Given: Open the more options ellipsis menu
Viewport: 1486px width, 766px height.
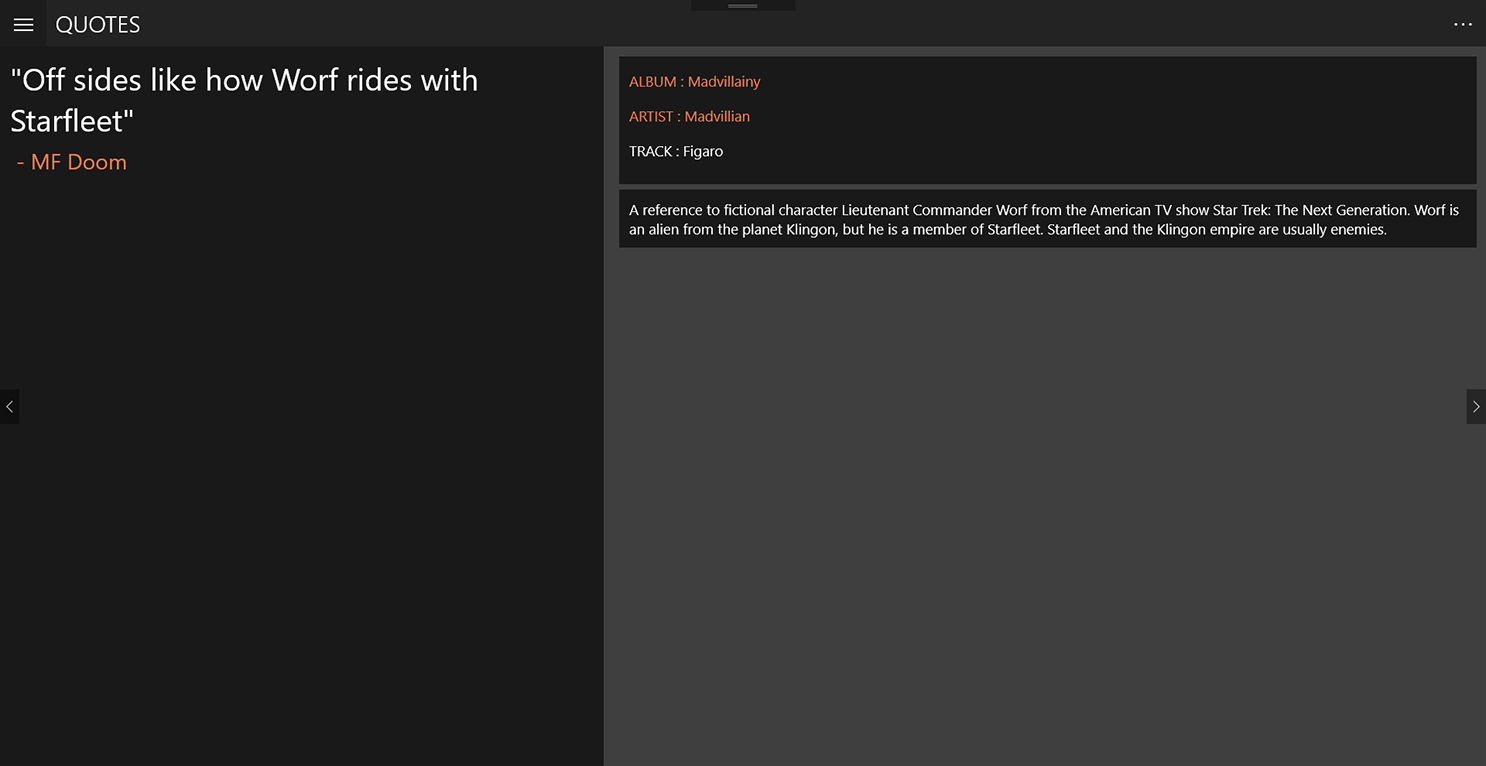Looking at the screenshot, I should coord(1463,24).
